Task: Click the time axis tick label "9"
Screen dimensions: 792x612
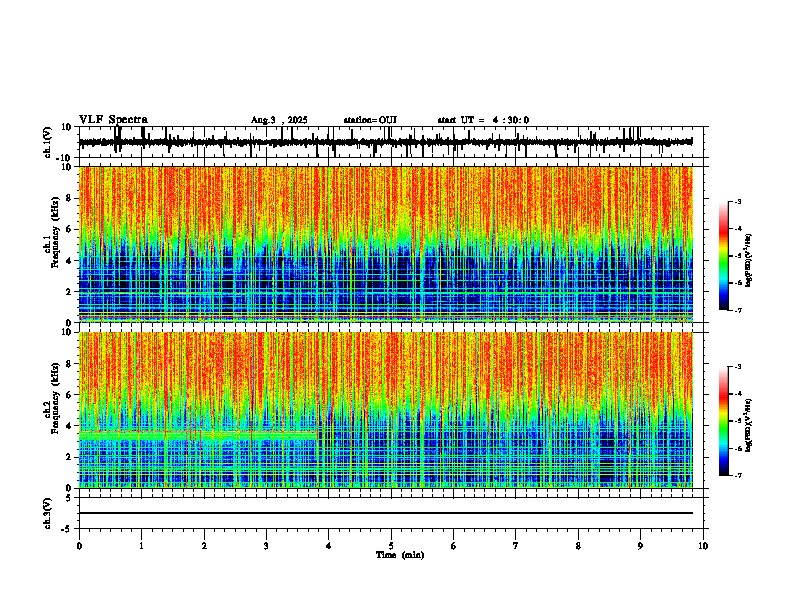Action: pyautogui.click(x=640, y=545)
